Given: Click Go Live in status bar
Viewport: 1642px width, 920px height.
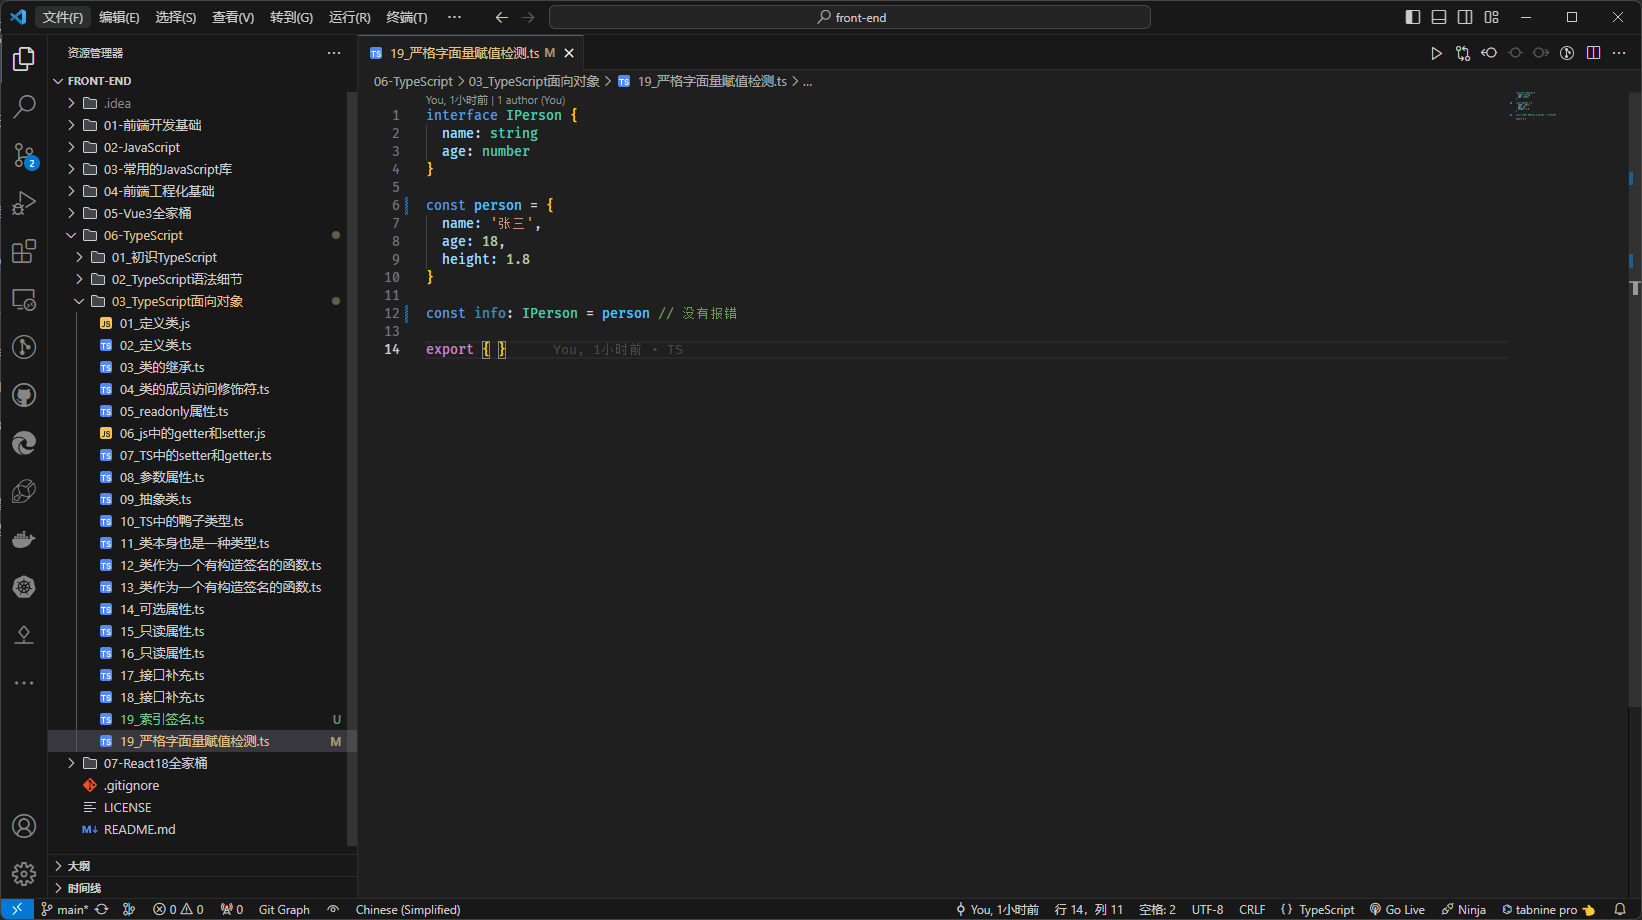Looking at the screenshot, I should [1398, 909].
